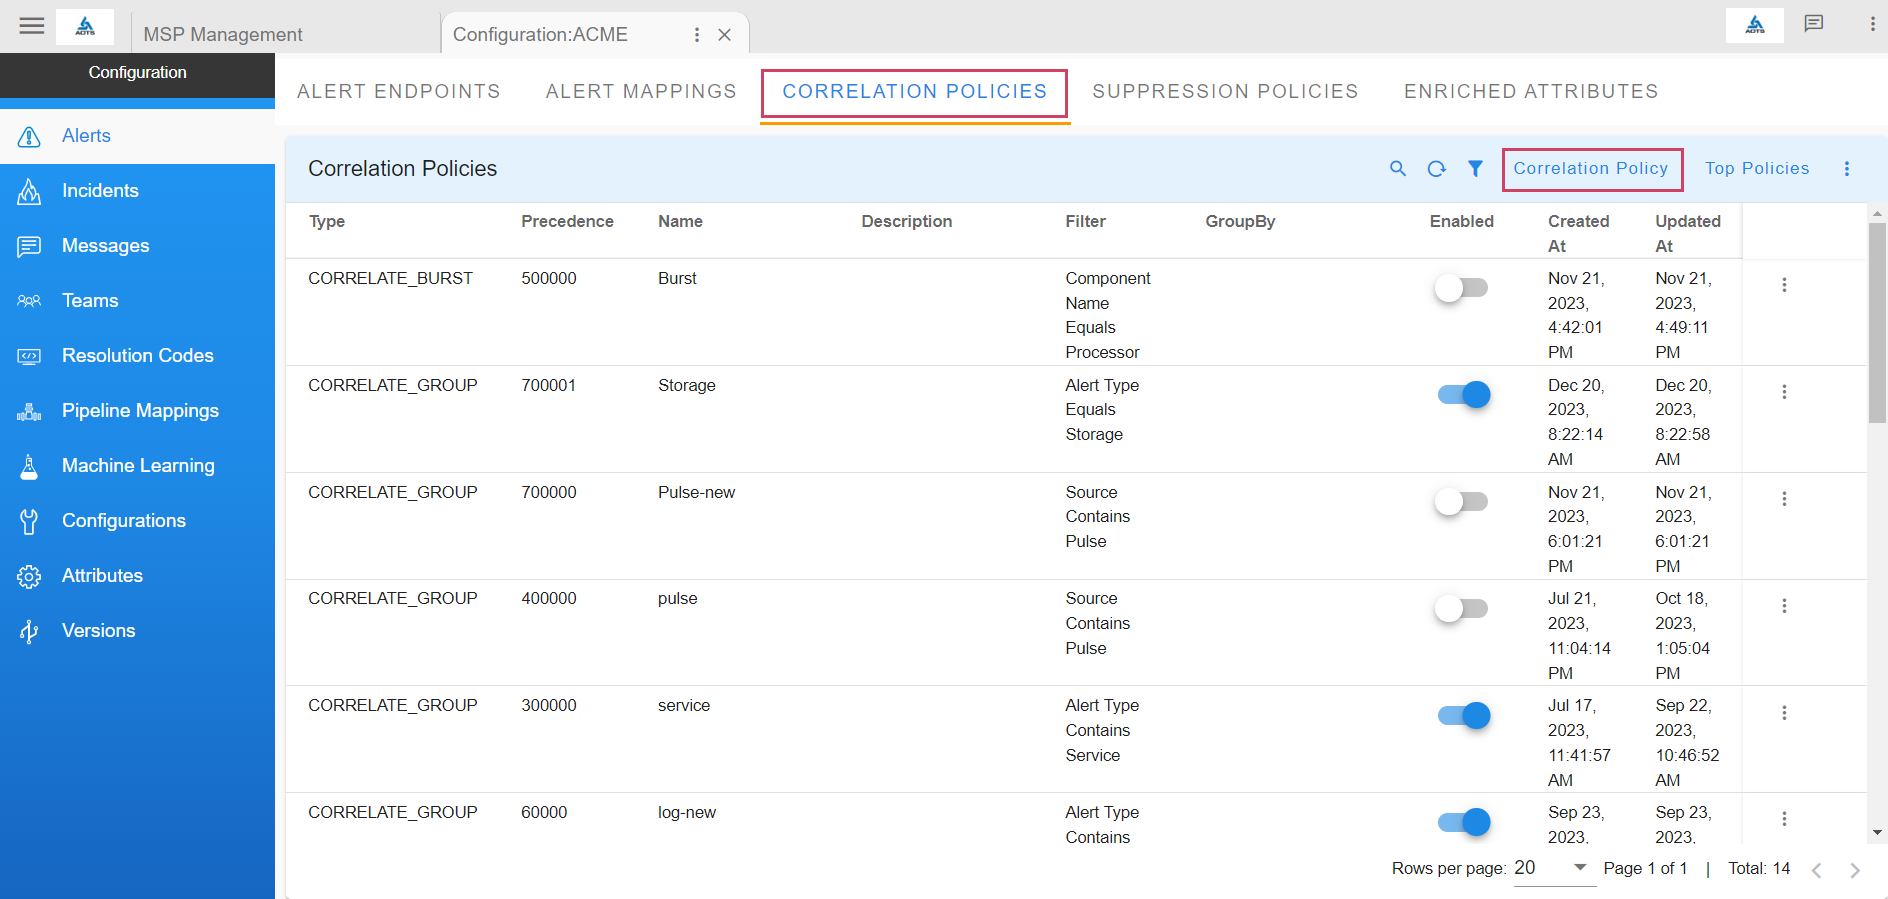Click the search icon in Correlation Policies header

coord(1398,169)
